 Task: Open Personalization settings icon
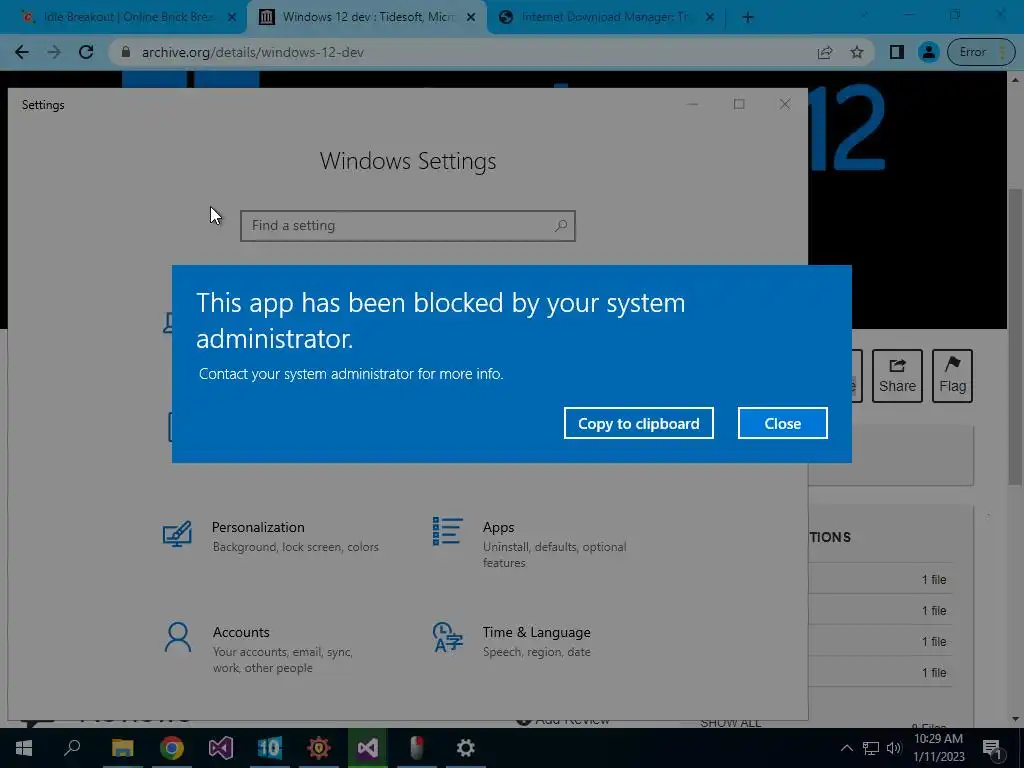coord(177,534)
